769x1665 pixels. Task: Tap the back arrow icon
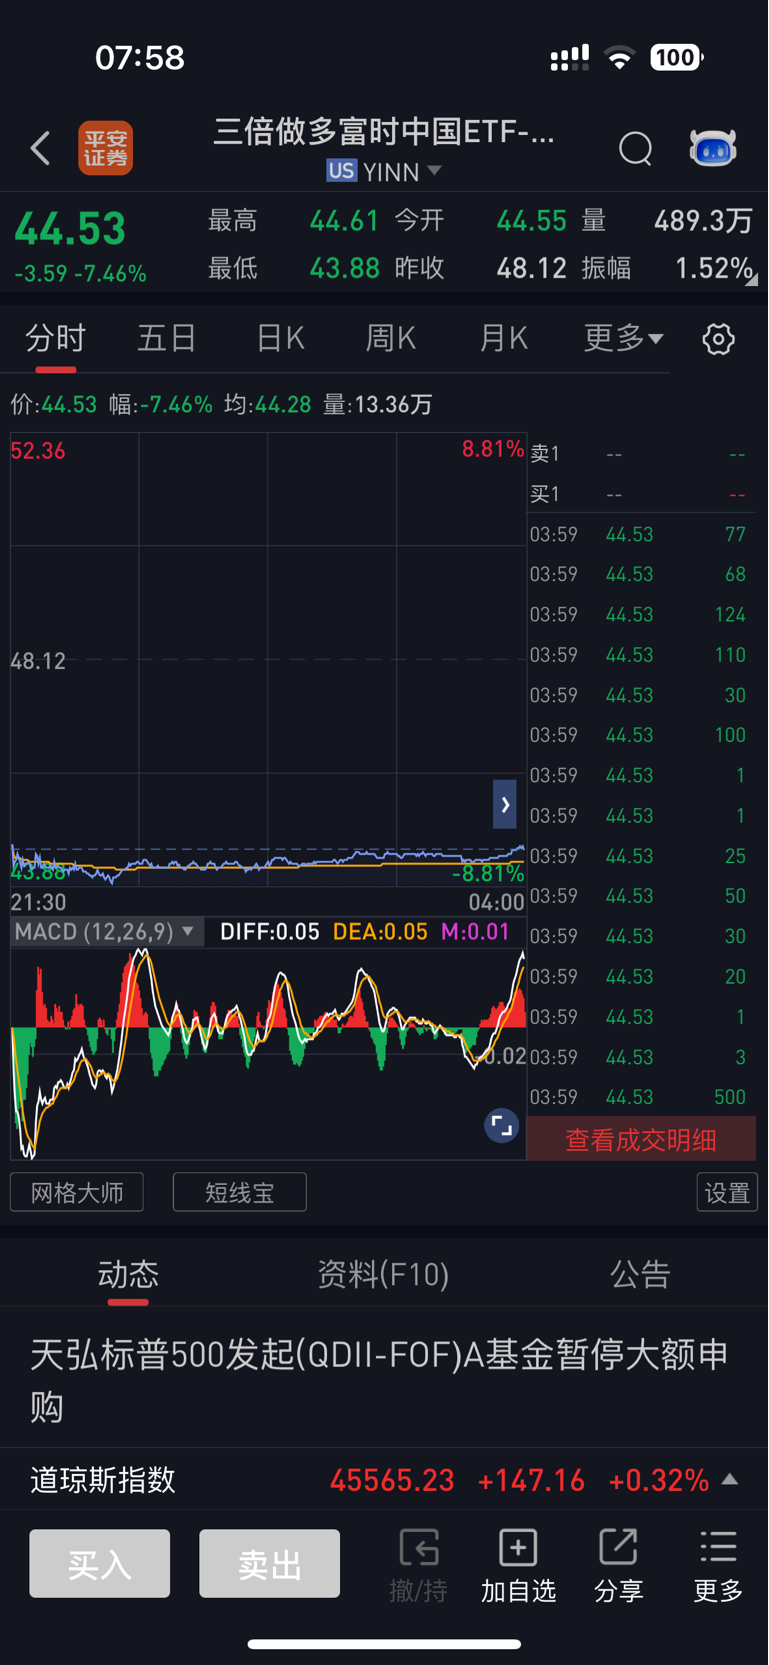40,149
